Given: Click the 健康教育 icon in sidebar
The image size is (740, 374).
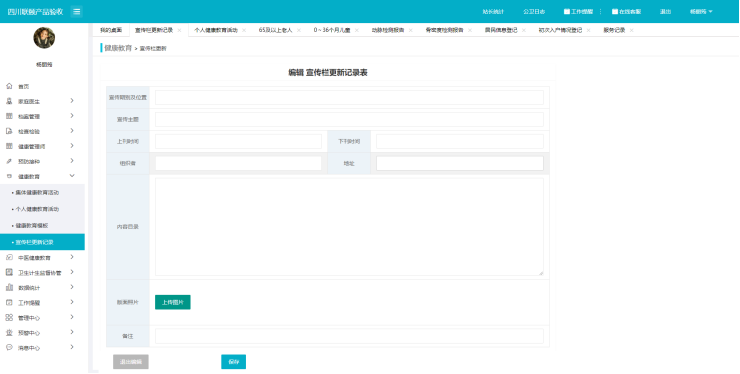Looking at the screenshot, I should click(x=9, y=177).
